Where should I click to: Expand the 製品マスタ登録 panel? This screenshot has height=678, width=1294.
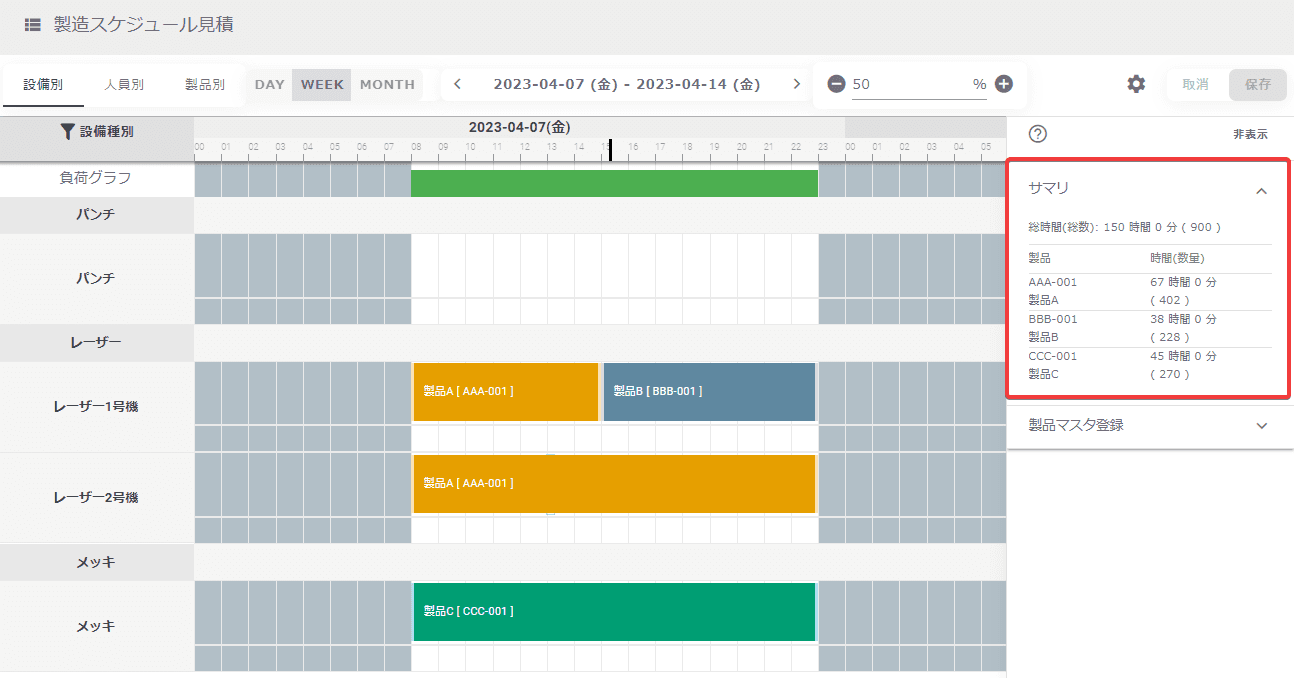click(1262, 425)
